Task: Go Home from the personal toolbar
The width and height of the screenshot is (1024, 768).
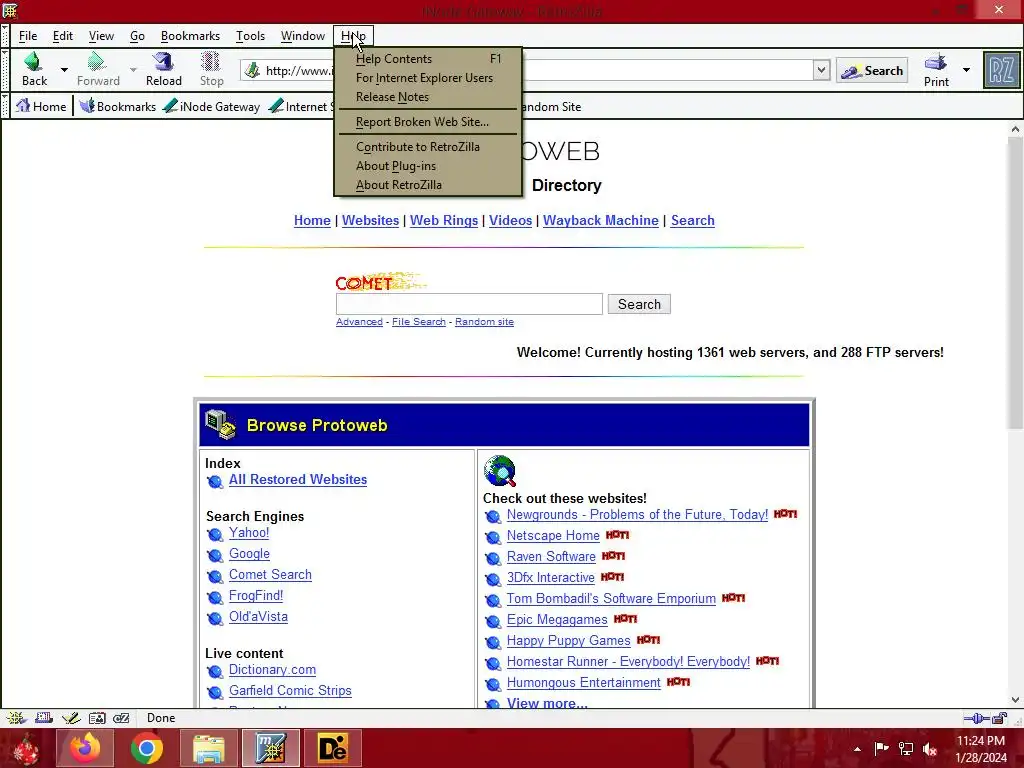Action: pos(41,106)
